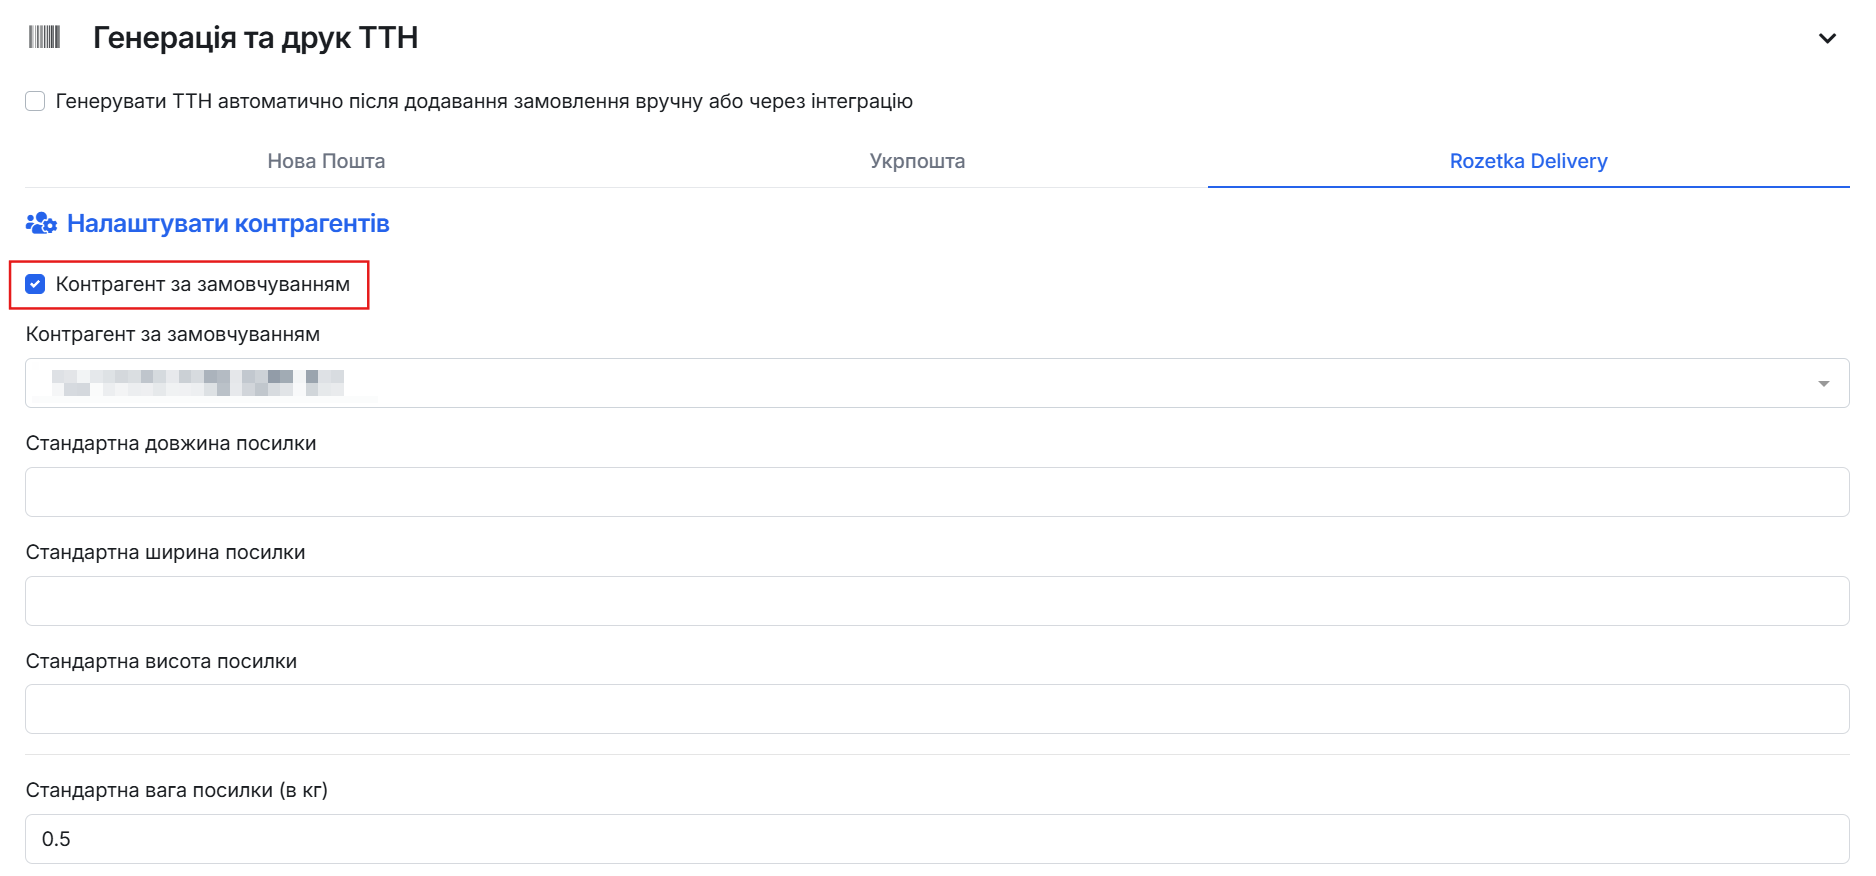Select the Rozetka Delivery tab
Screen dimensions: 1876x876
[1528, 161]
